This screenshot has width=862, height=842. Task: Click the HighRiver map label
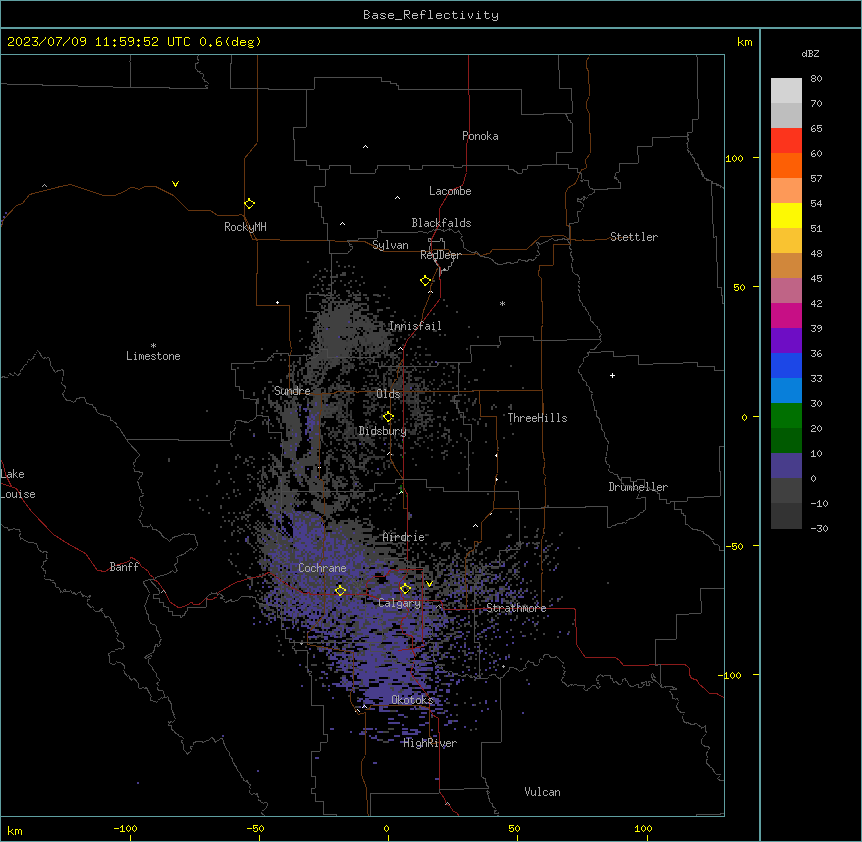coord(430,743)
